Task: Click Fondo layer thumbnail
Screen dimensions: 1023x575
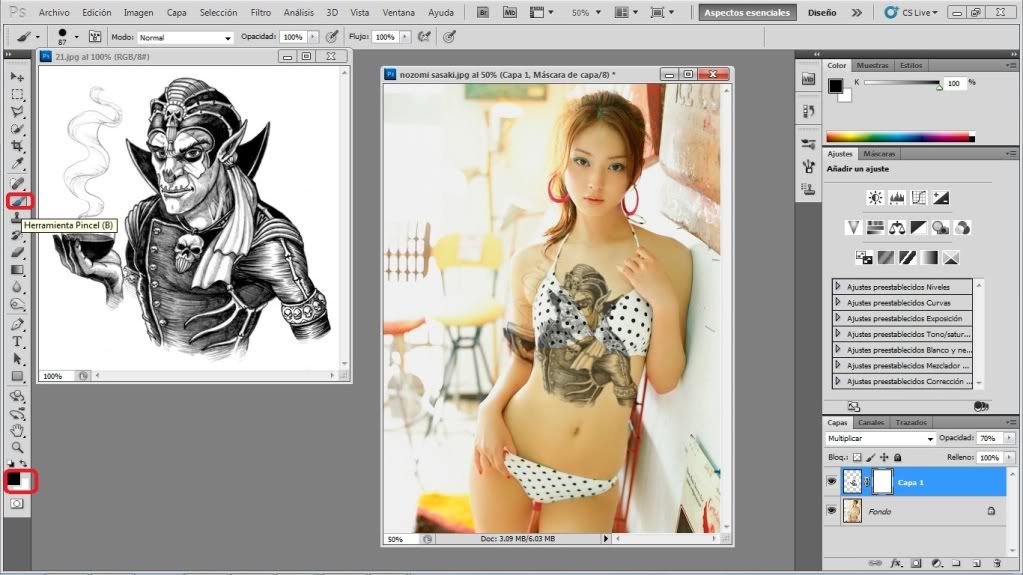Action: 852,511
